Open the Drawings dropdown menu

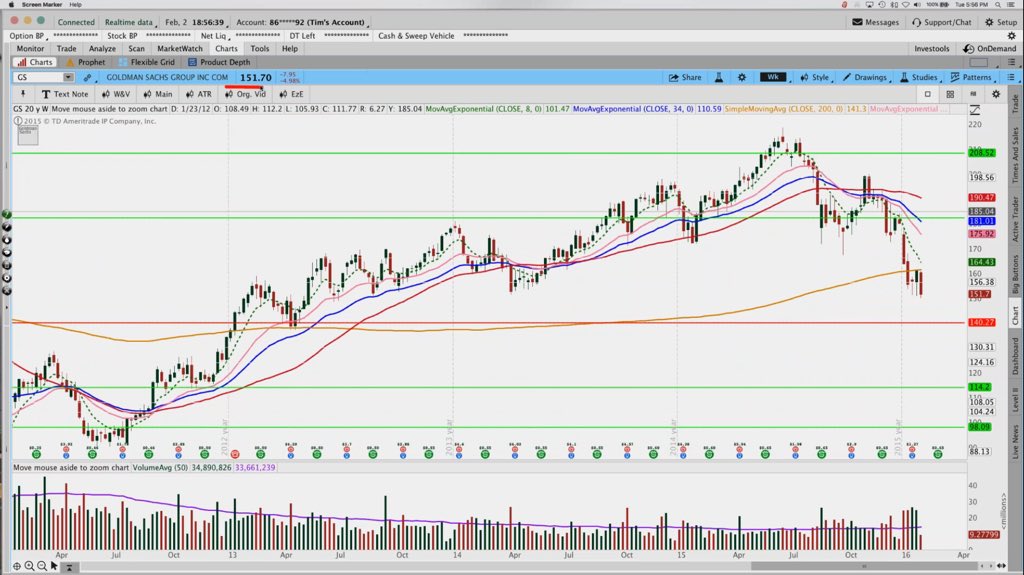point(865,77)
